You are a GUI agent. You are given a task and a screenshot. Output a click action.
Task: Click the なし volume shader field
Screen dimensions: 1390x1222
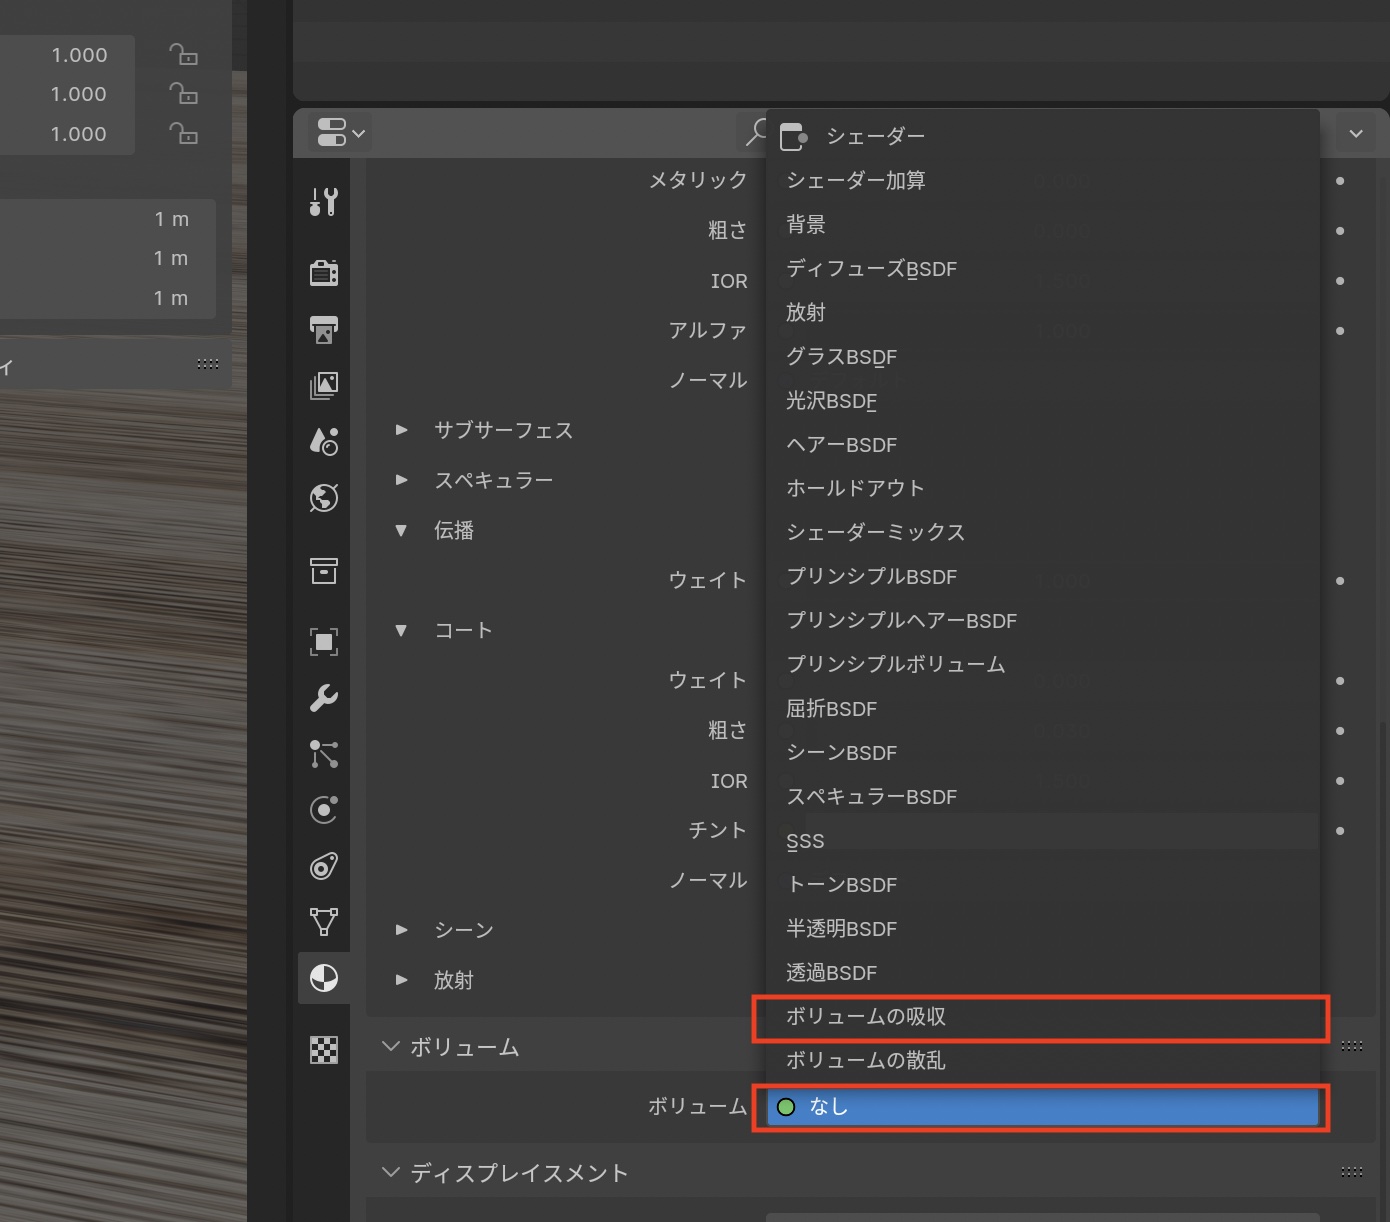pos(1042,1107)
